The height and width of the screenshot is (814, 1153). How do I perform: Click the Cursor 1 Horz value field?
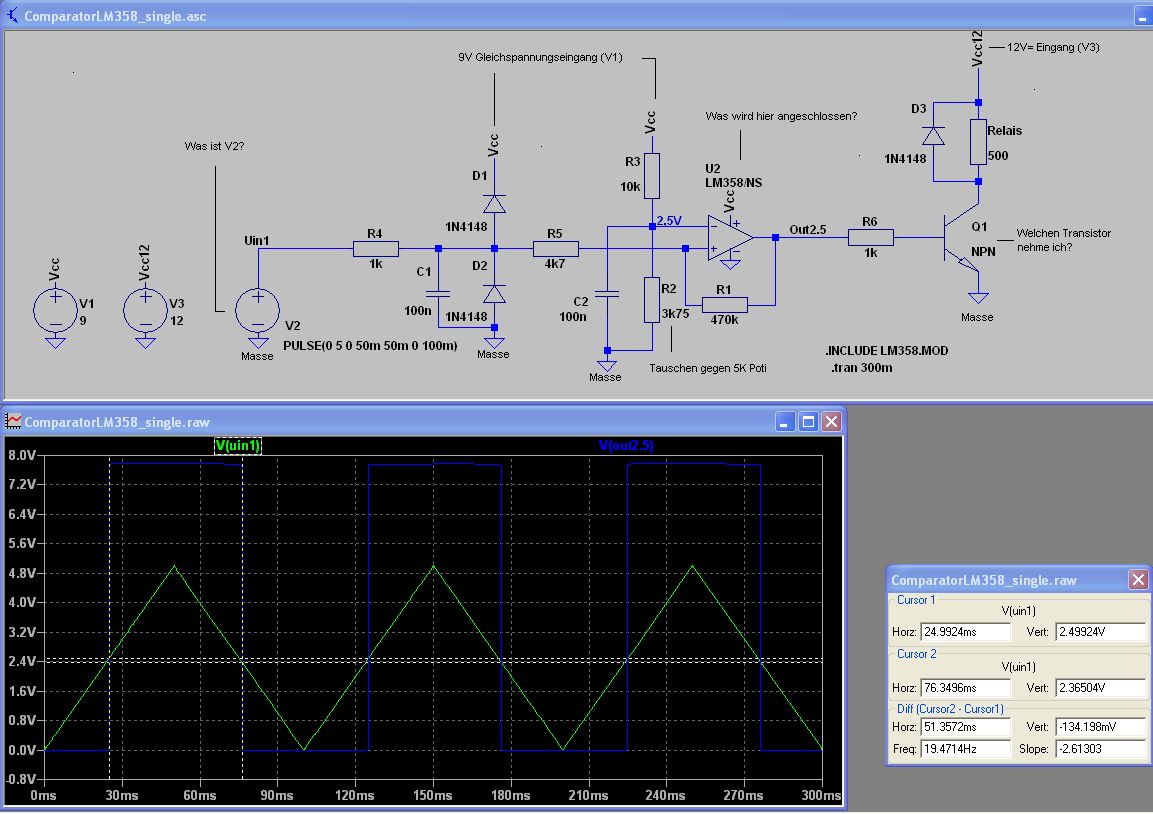click(x=965, y=632)
